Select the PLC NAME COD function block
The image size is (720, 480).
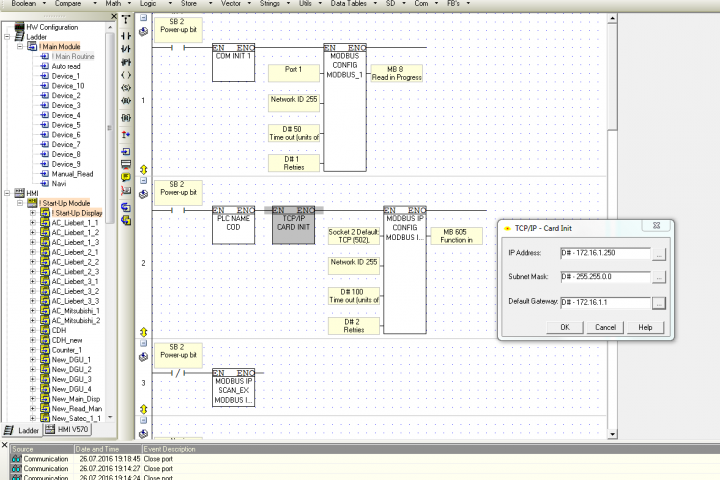pyautogui.click(x=233, y=225)
